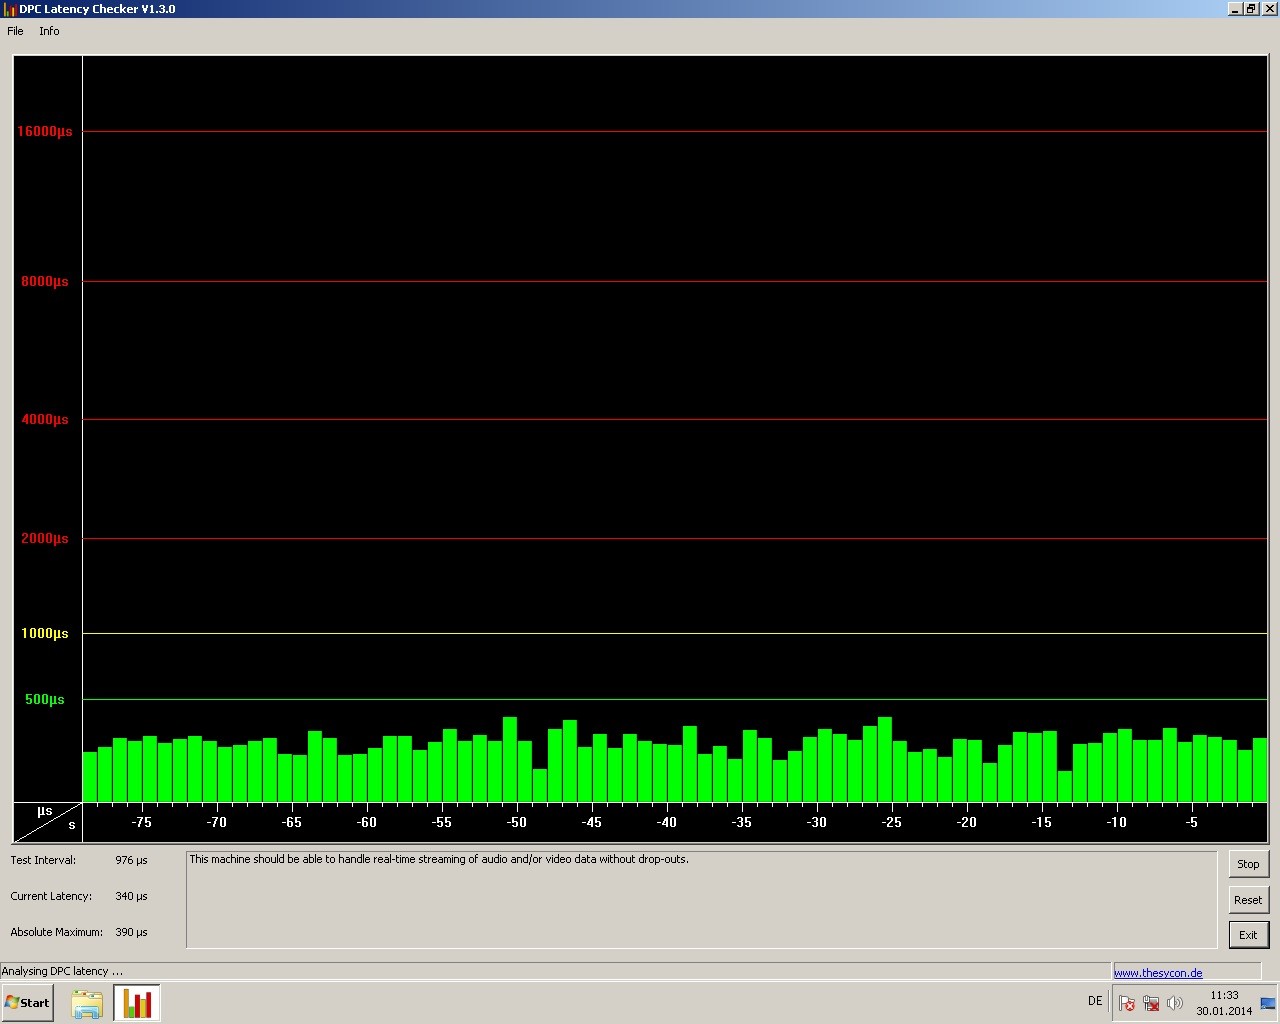Stop the latency analysis
The width and height of the screenshot is (1280, 1024).
point(1248,864)
